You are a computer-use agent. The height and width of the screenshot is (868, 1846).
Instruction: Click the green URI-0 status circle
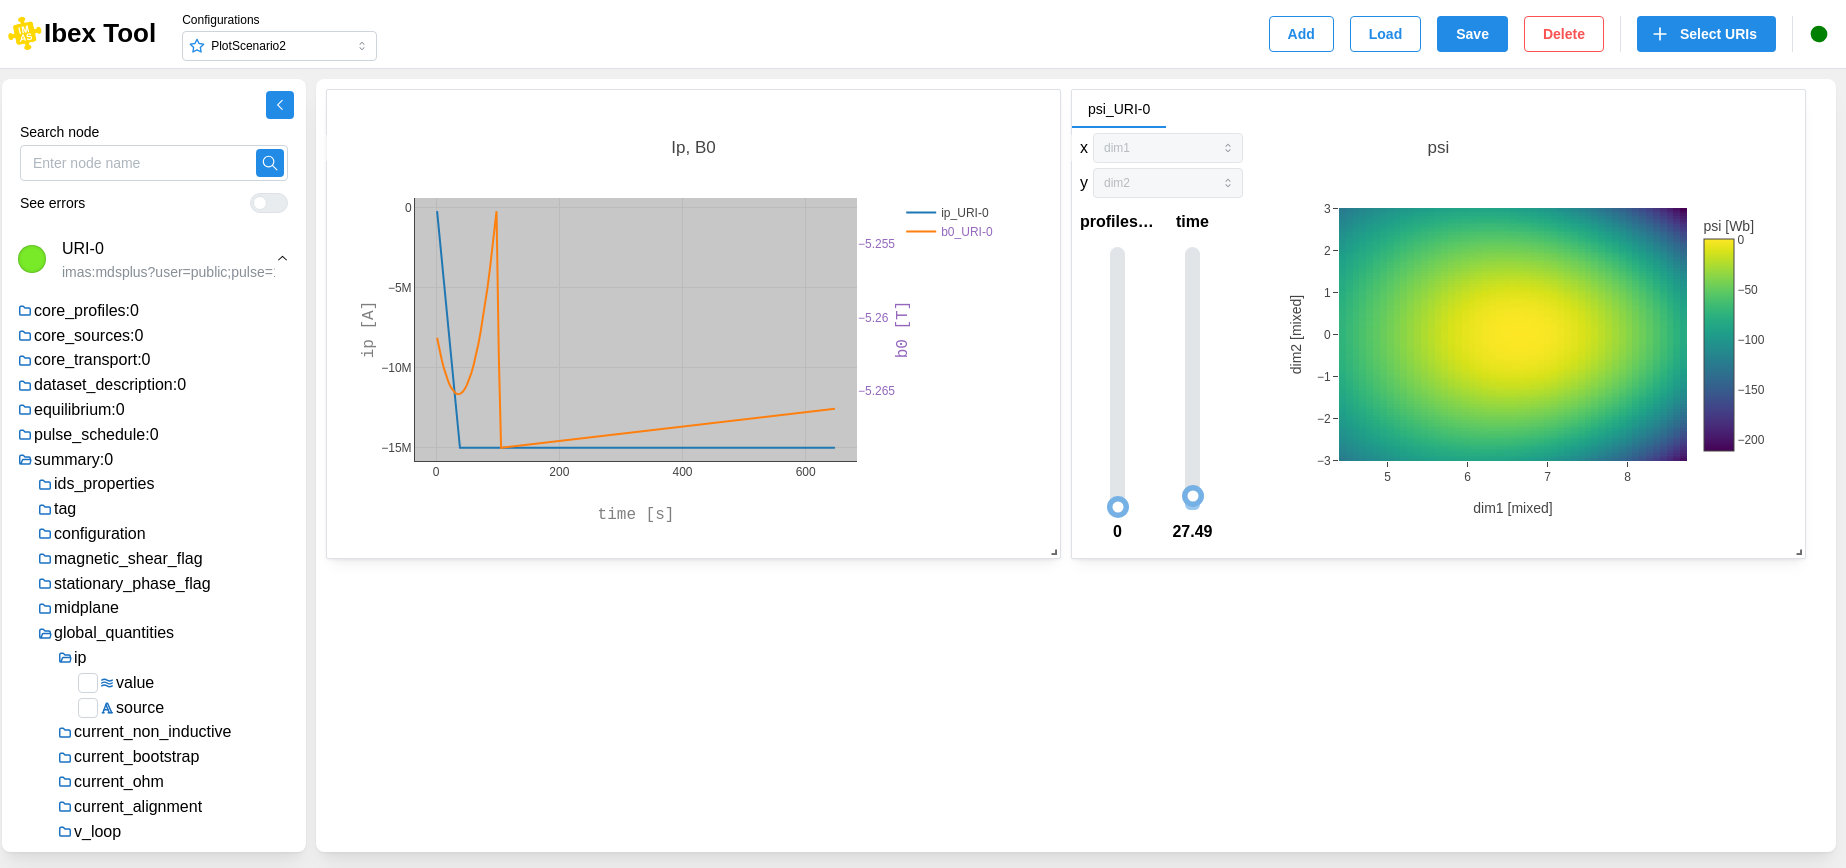click(x=32, y=259)
